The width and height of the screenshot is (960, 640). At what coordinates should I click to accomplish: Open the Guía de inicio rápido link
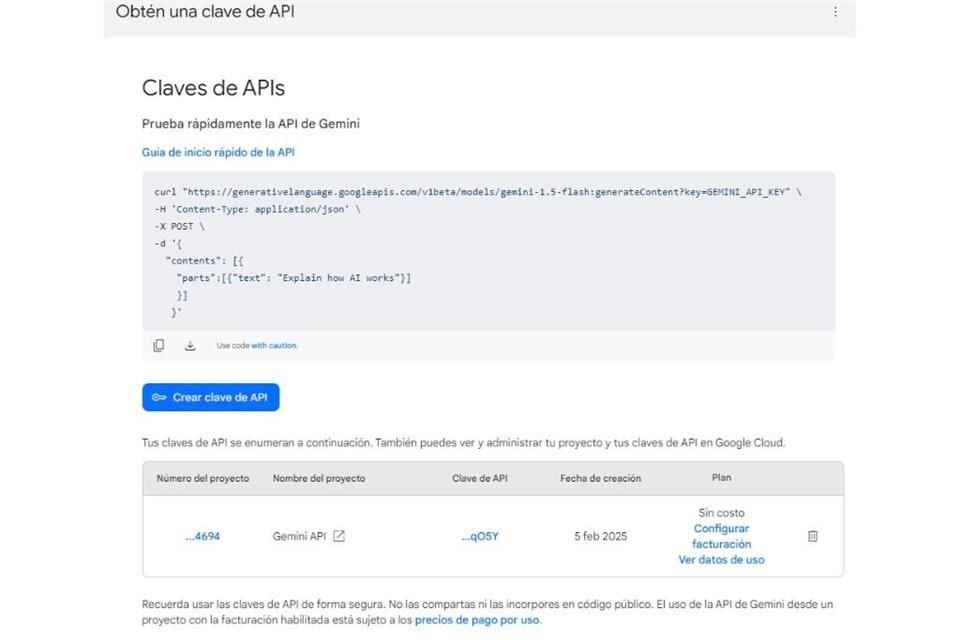[218, 152]
